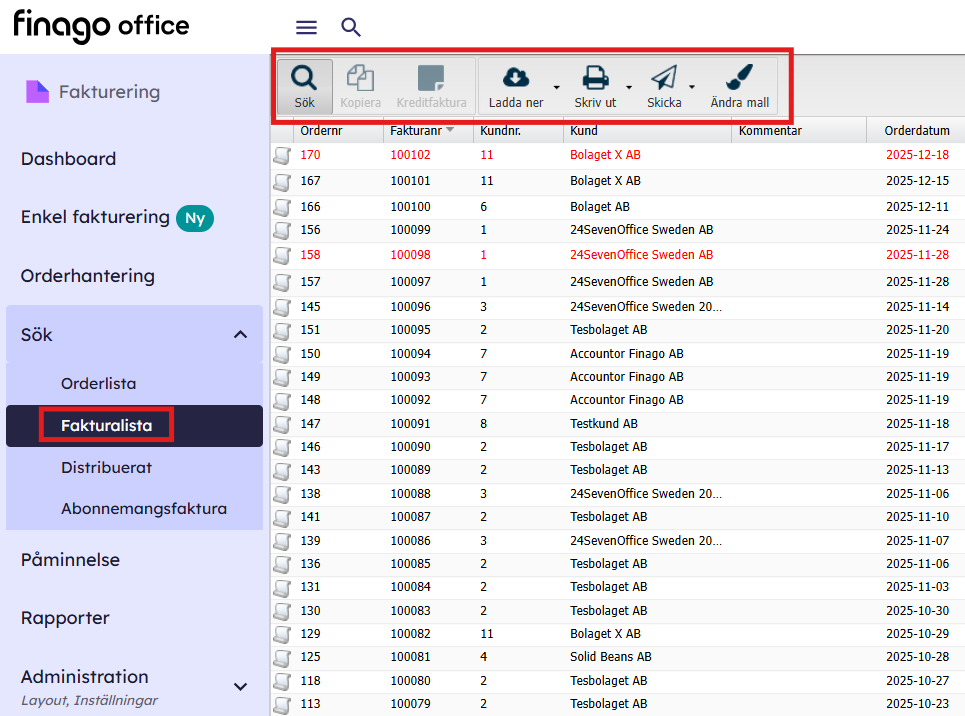Open document icon for order 170
Screen dimensions: 965x716
(x=282, y=155)
